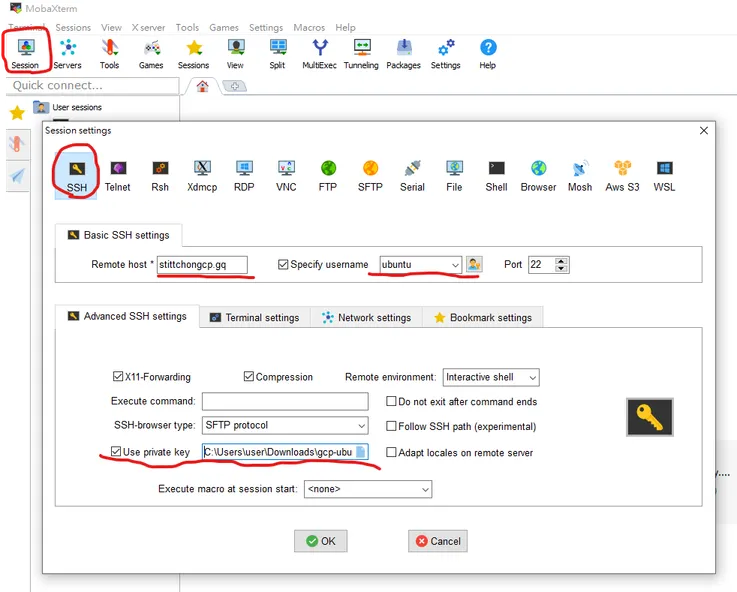Click the Remote host input field
Image resolution: width=737 pixels, height=592 pixels.
pos(202,265)
